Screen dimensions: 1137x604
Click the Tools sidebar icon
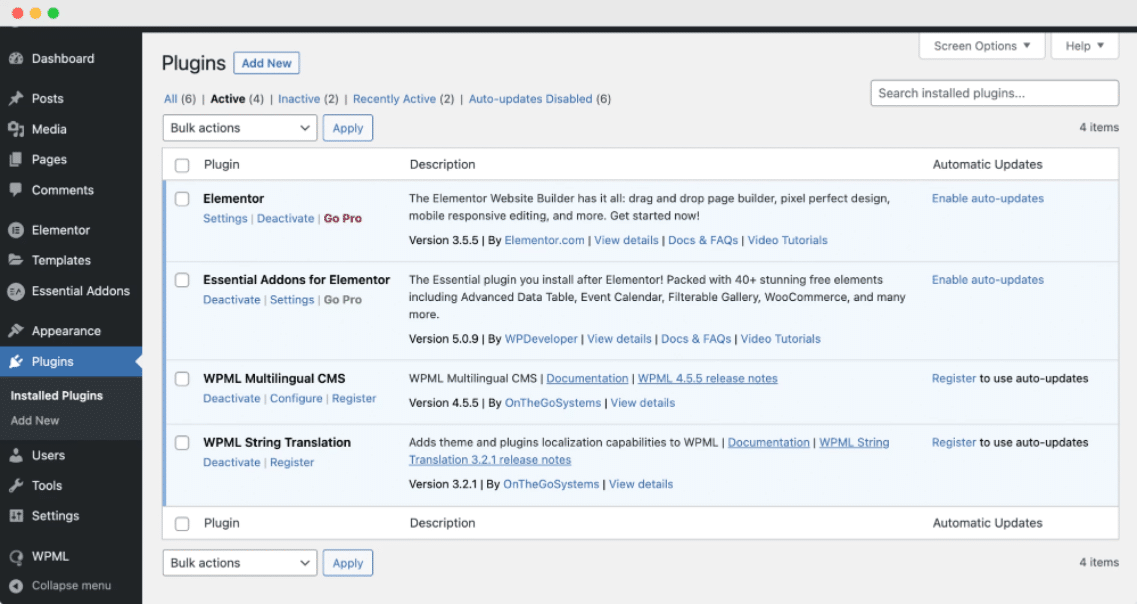pyautogui.click(x=16, y=485)
